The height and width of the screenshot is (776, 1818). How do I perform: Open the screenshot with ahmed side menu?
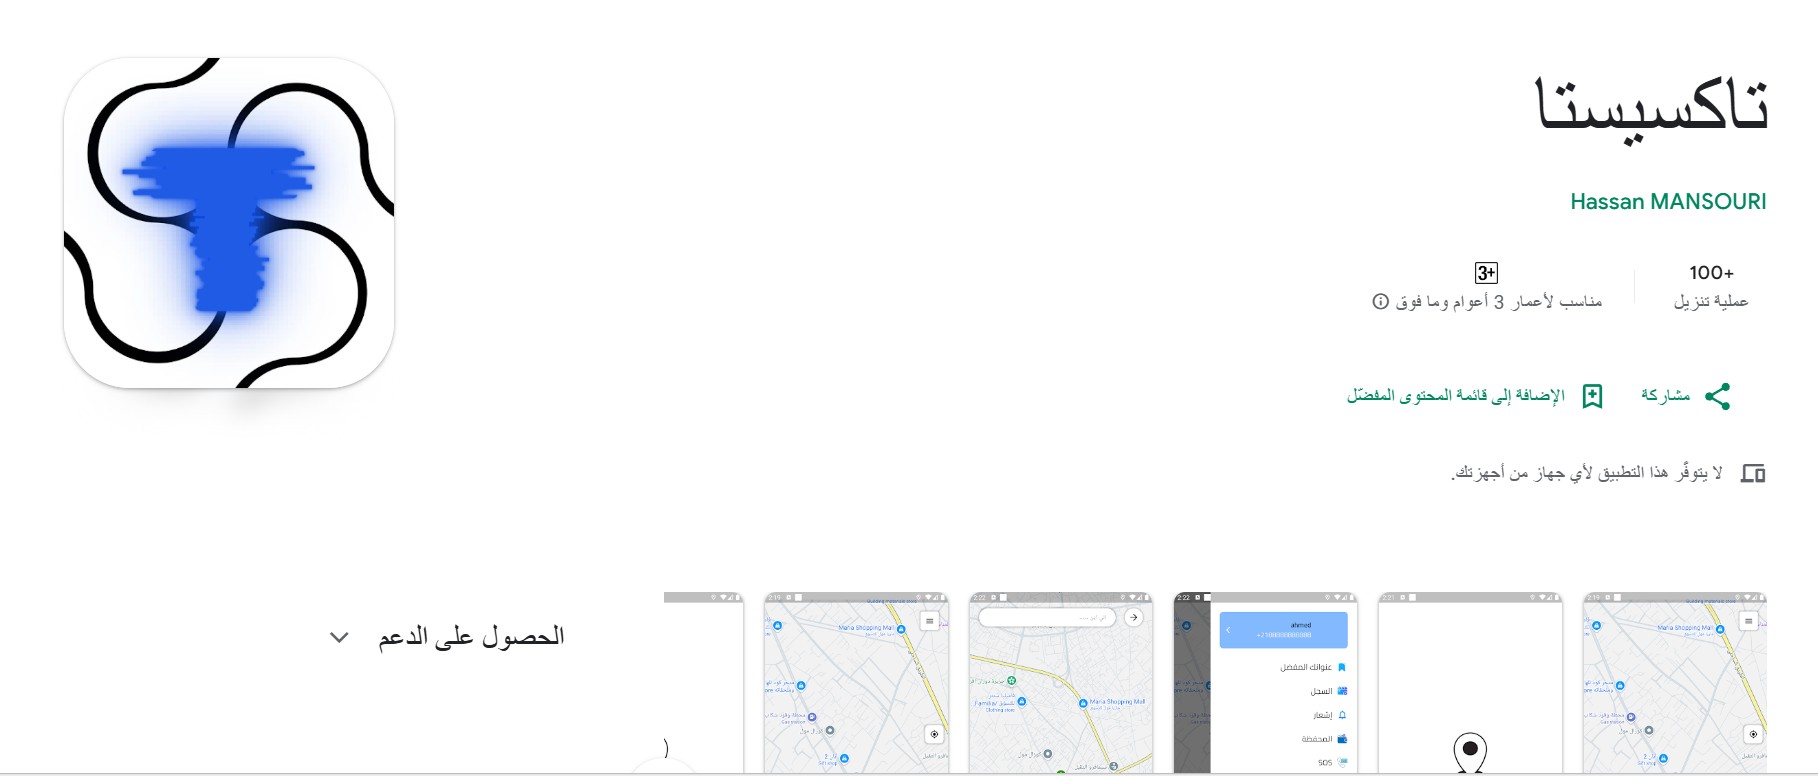1264,682
